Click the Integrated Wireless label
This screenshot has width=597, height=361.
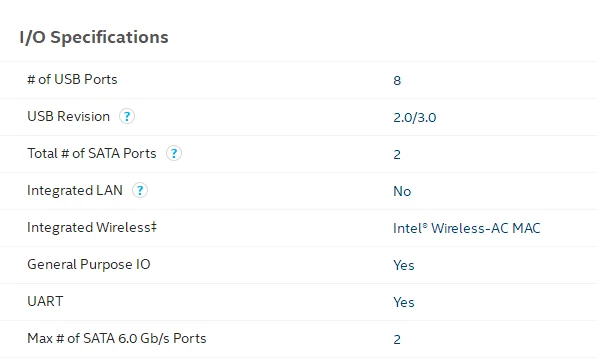tap(92, 227)
